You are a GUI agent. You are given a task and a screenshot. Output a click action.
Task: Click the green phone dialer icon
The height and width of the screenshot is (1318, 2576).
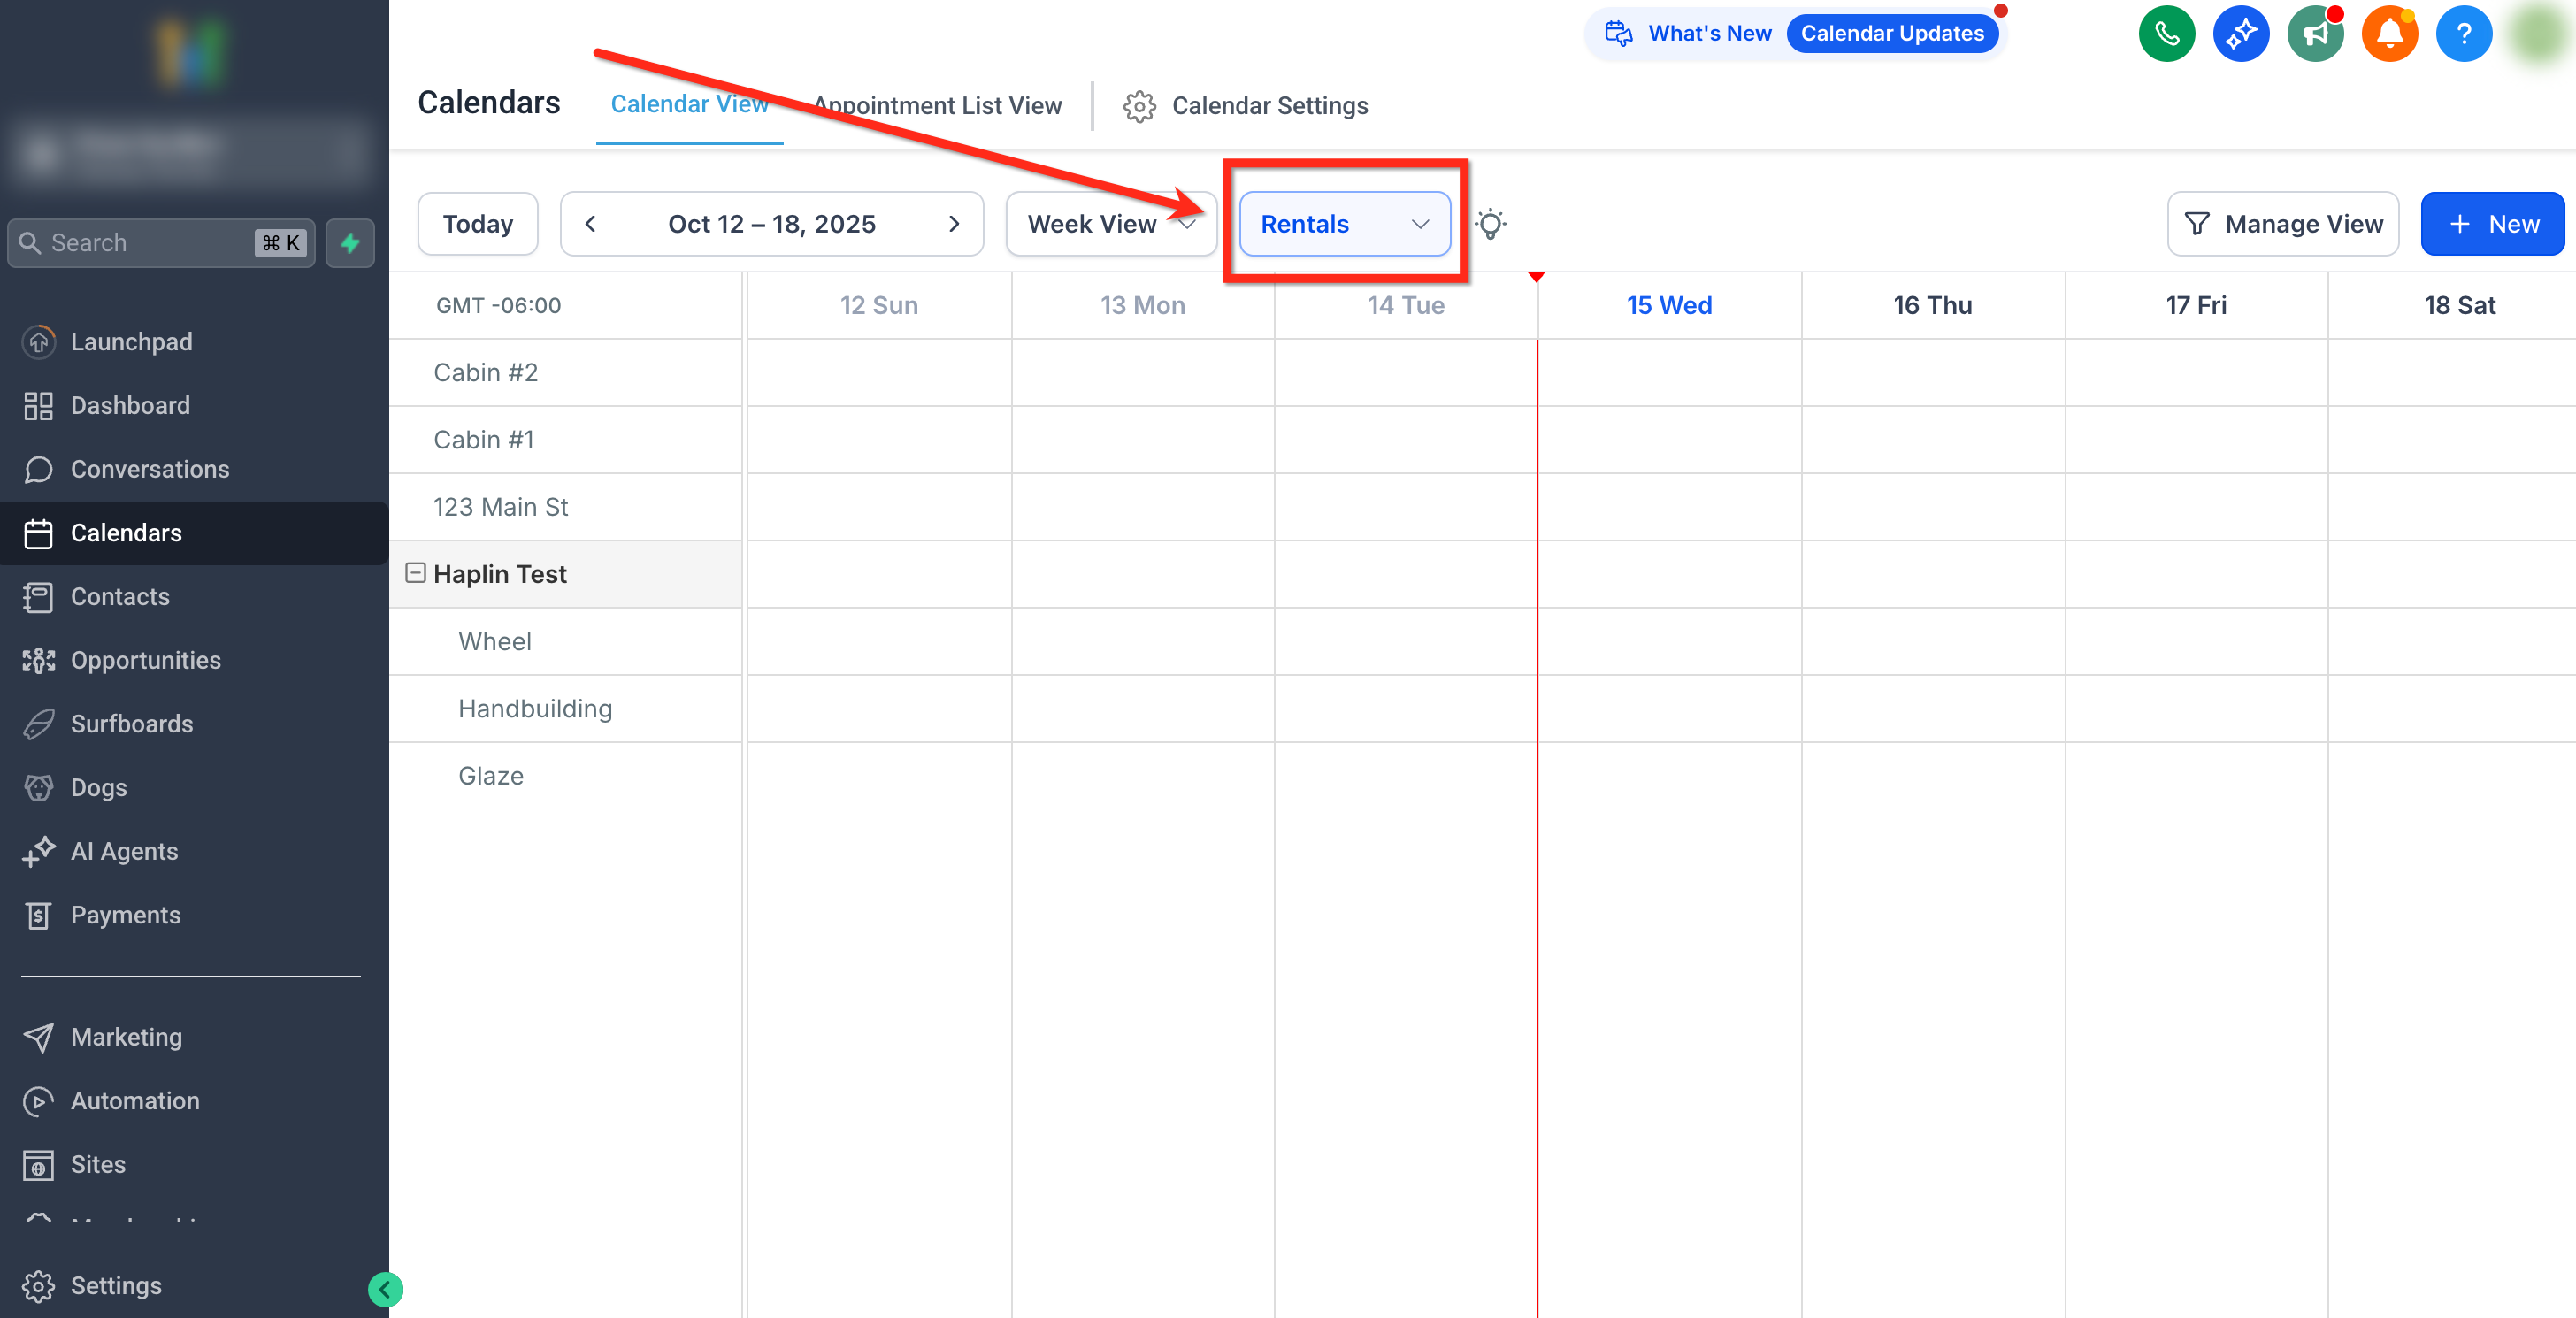coord(2166,34)
